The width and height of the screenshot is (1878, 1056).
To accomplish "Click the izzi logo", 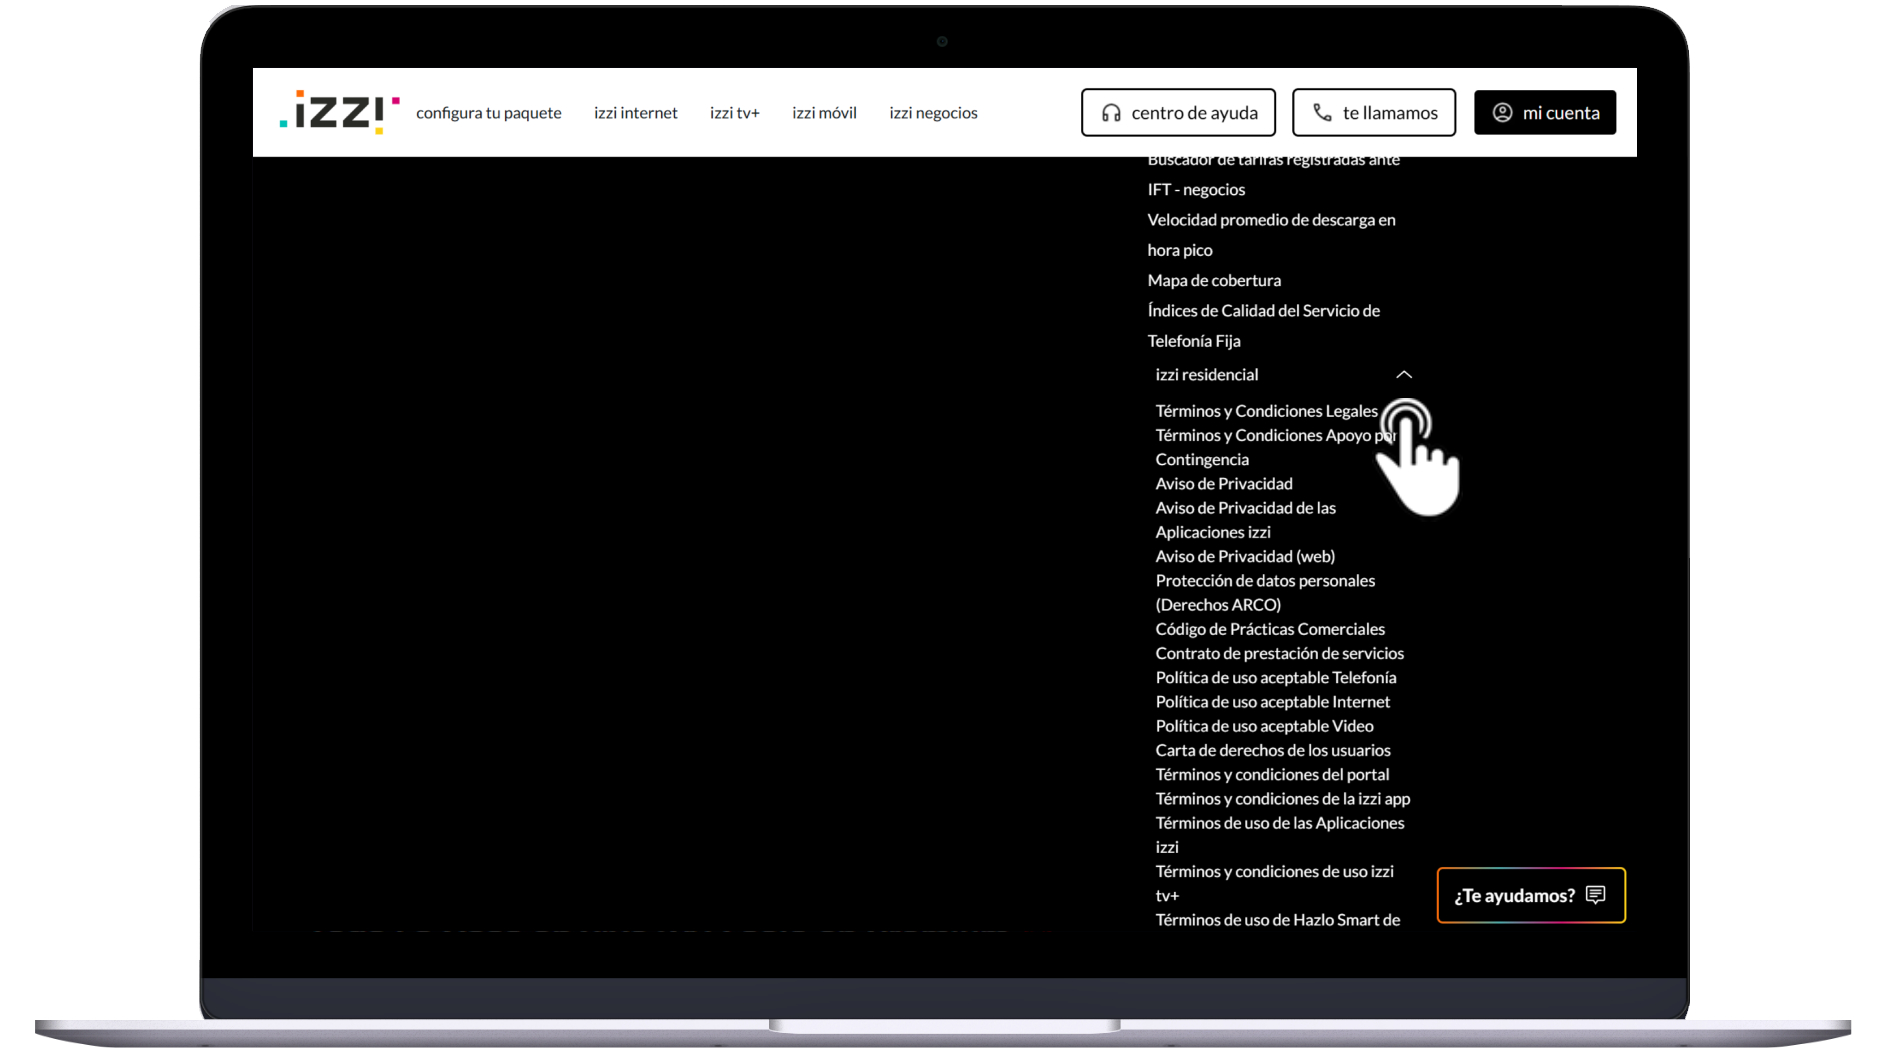I will (339, 112).
